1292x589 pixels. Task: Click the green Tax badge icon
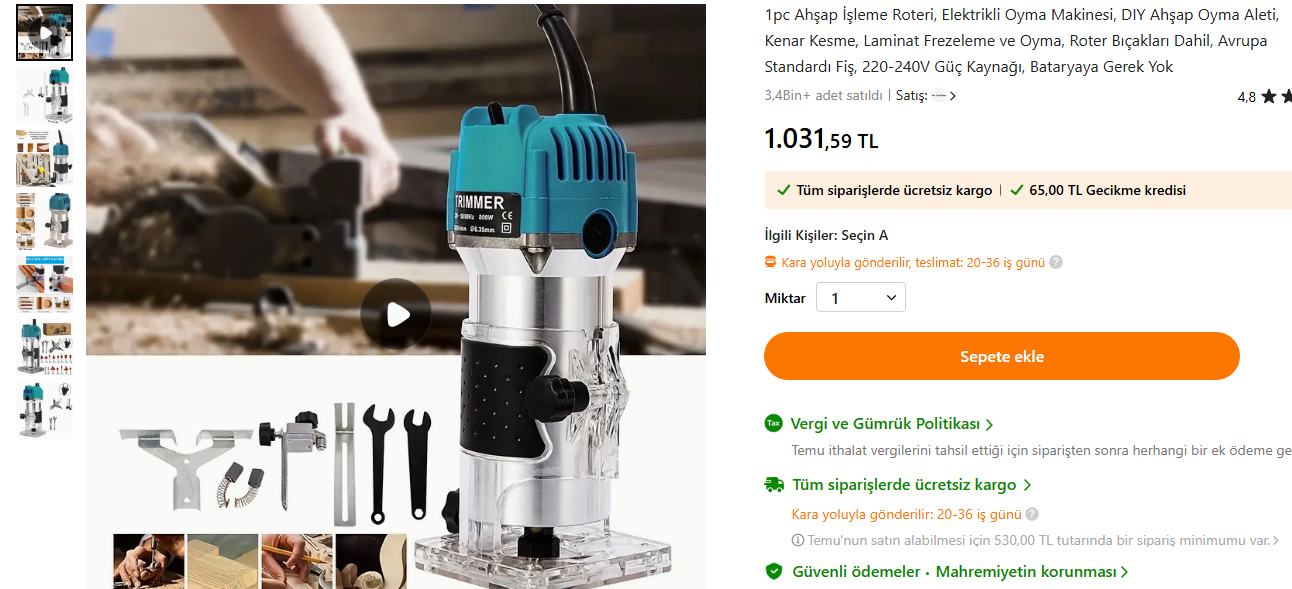pos(773,423)
